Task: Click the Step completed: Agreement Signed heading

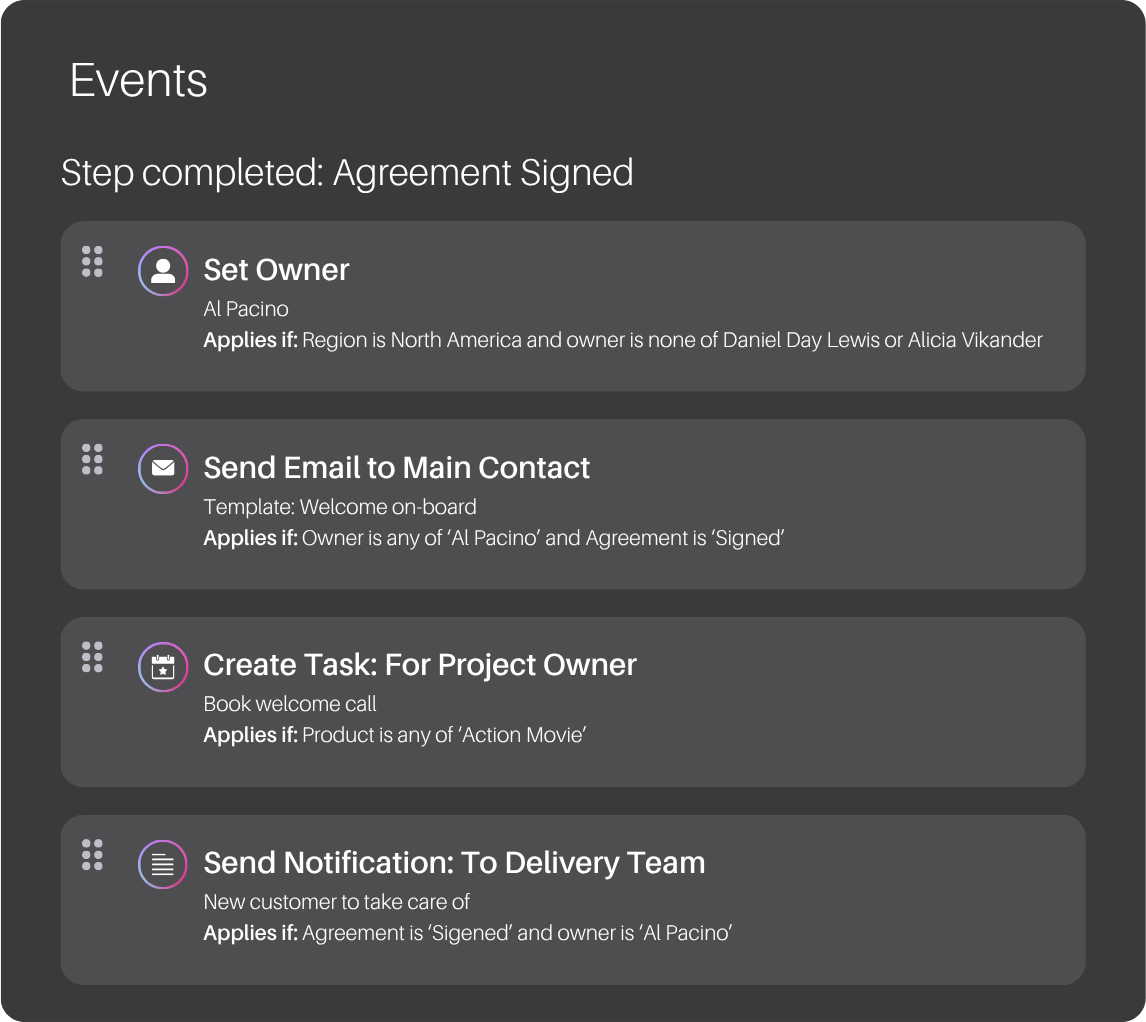Action: (x=347, y=173)
